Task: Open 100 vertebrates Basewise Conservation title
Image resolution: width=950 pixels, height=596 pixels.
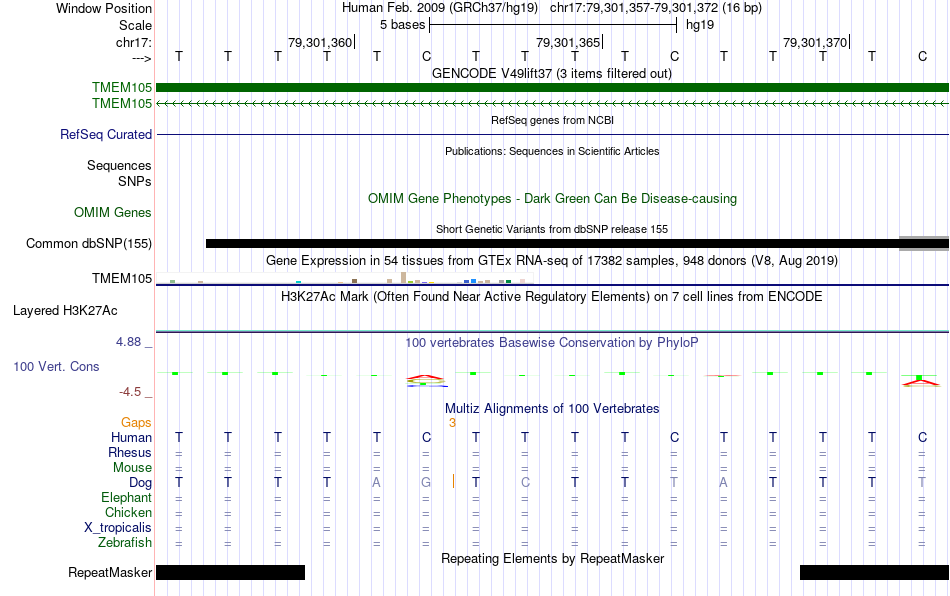Action: [552, 342]
